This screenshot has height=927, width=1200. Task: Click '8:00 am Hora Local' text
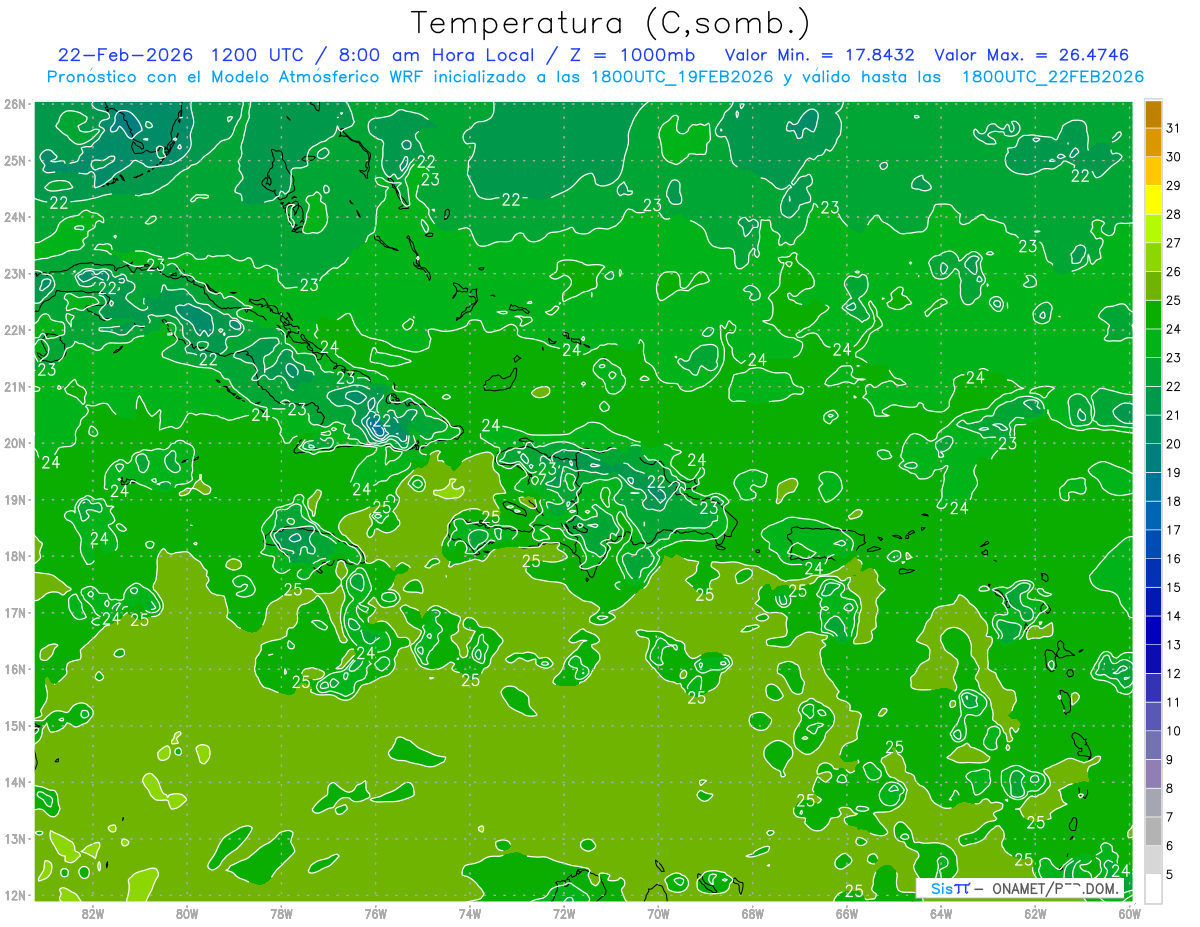tap(438, 55)
